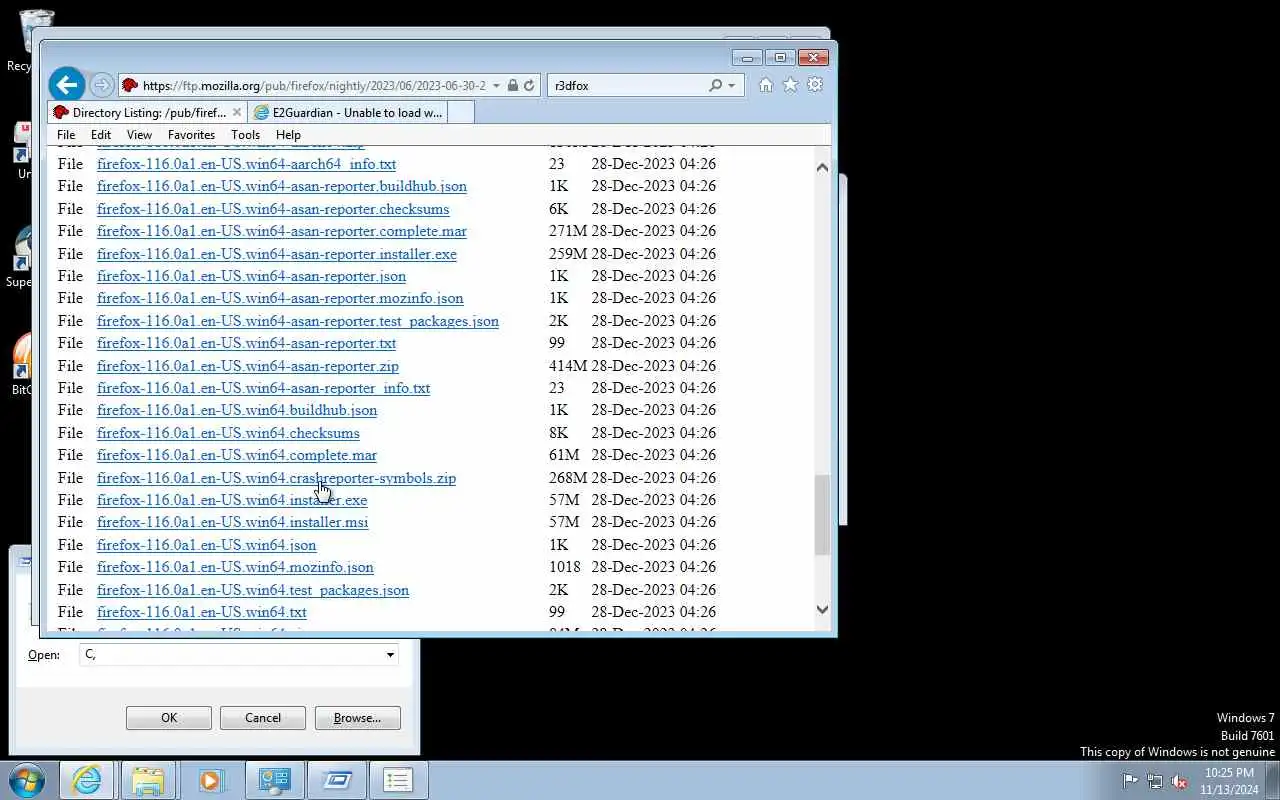Open the File menu
Image resolution: width=1280 pixels, height=800 pixels.
[x=66, y=135]
